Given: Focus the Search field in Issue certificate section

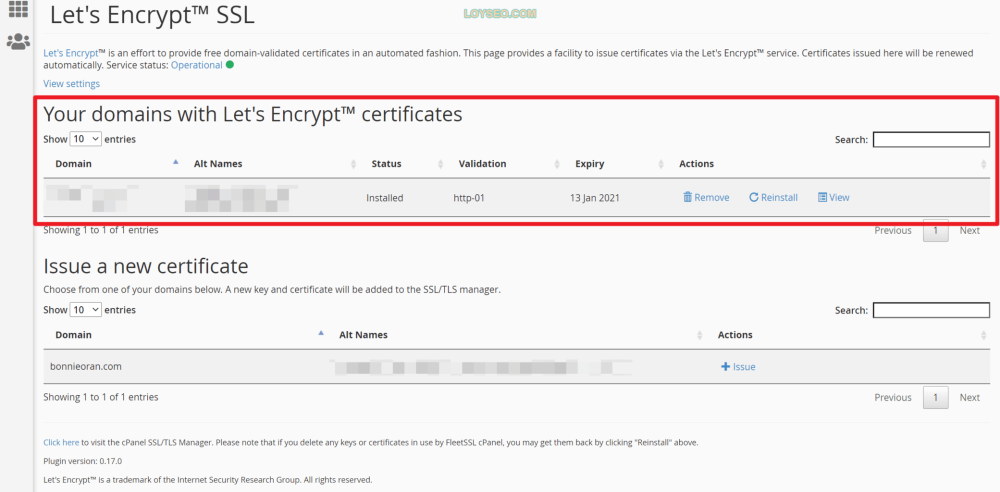Looking at the screenshot, I should 931,310.
